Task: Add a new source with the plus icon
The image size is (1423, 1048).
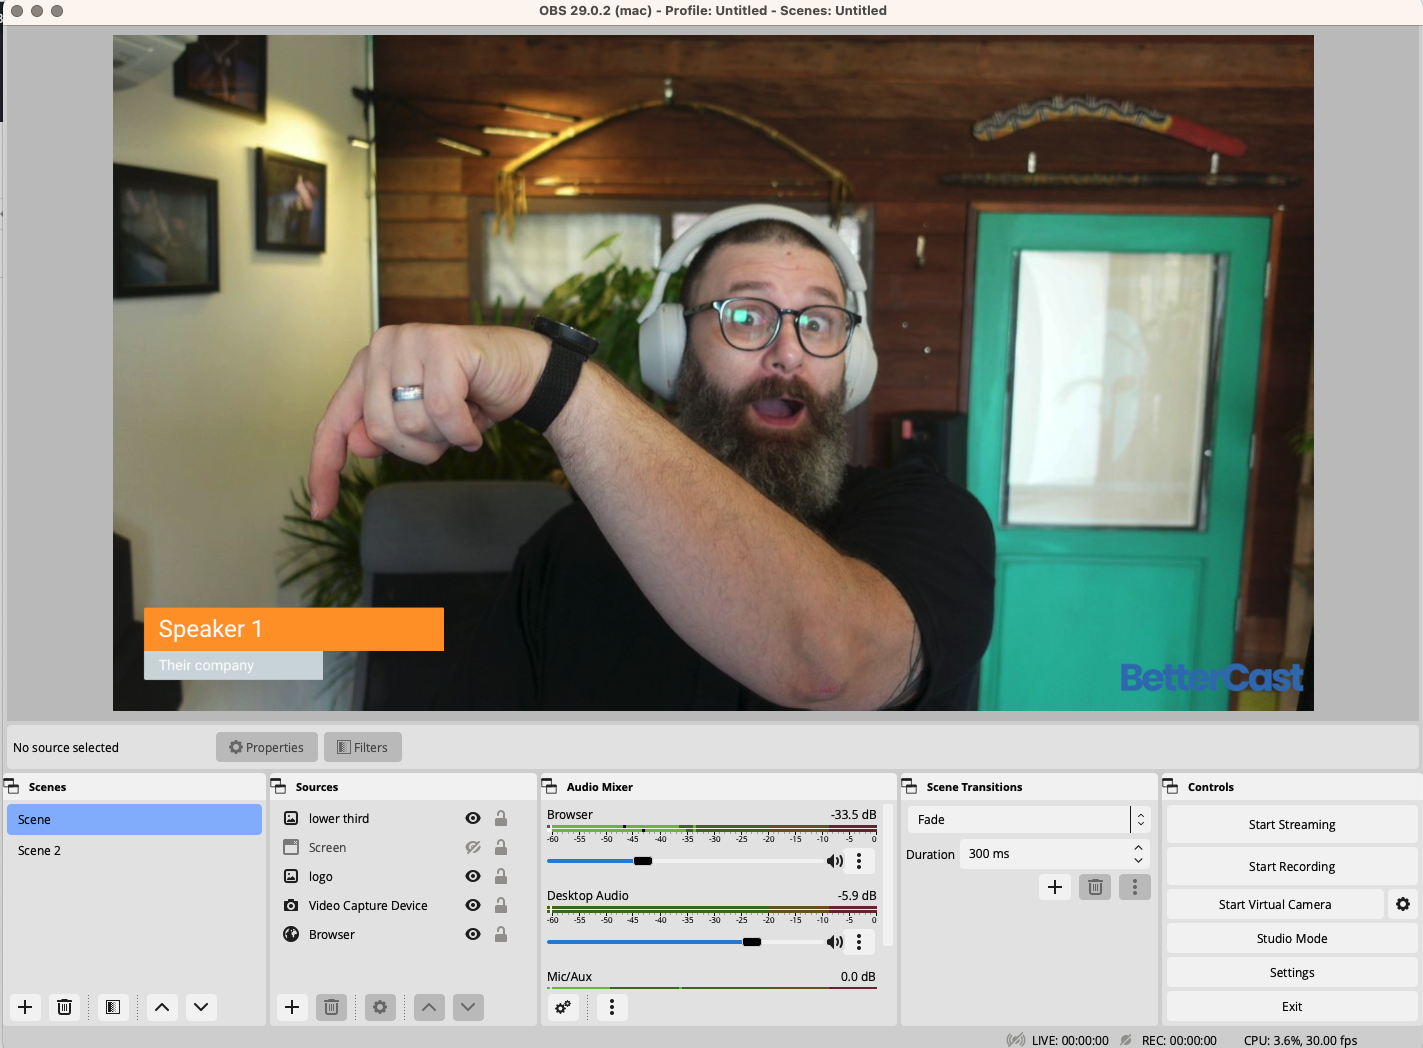Action: click(x=292, y=1007)
